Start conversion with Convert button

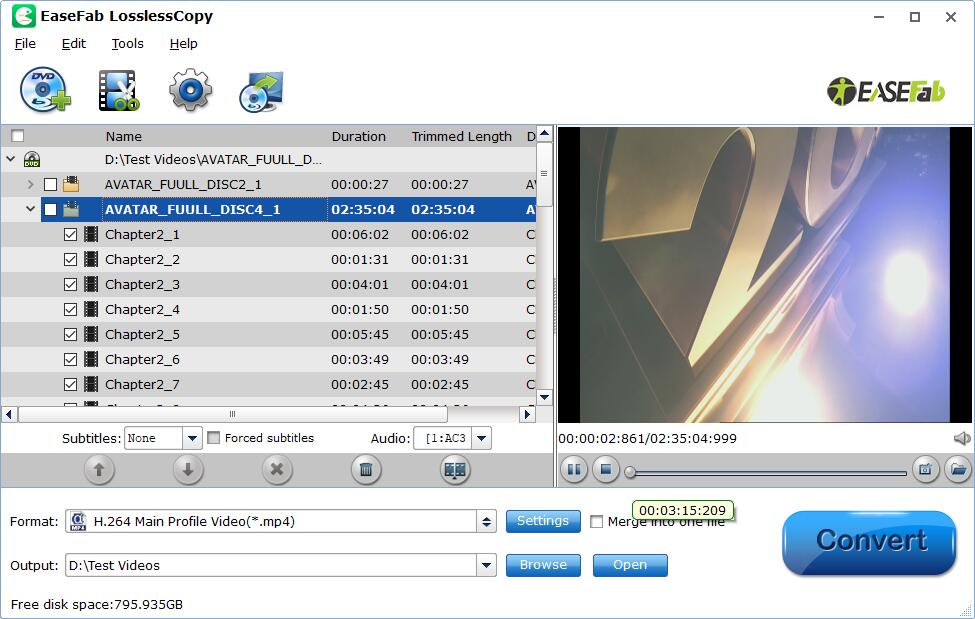869,542
